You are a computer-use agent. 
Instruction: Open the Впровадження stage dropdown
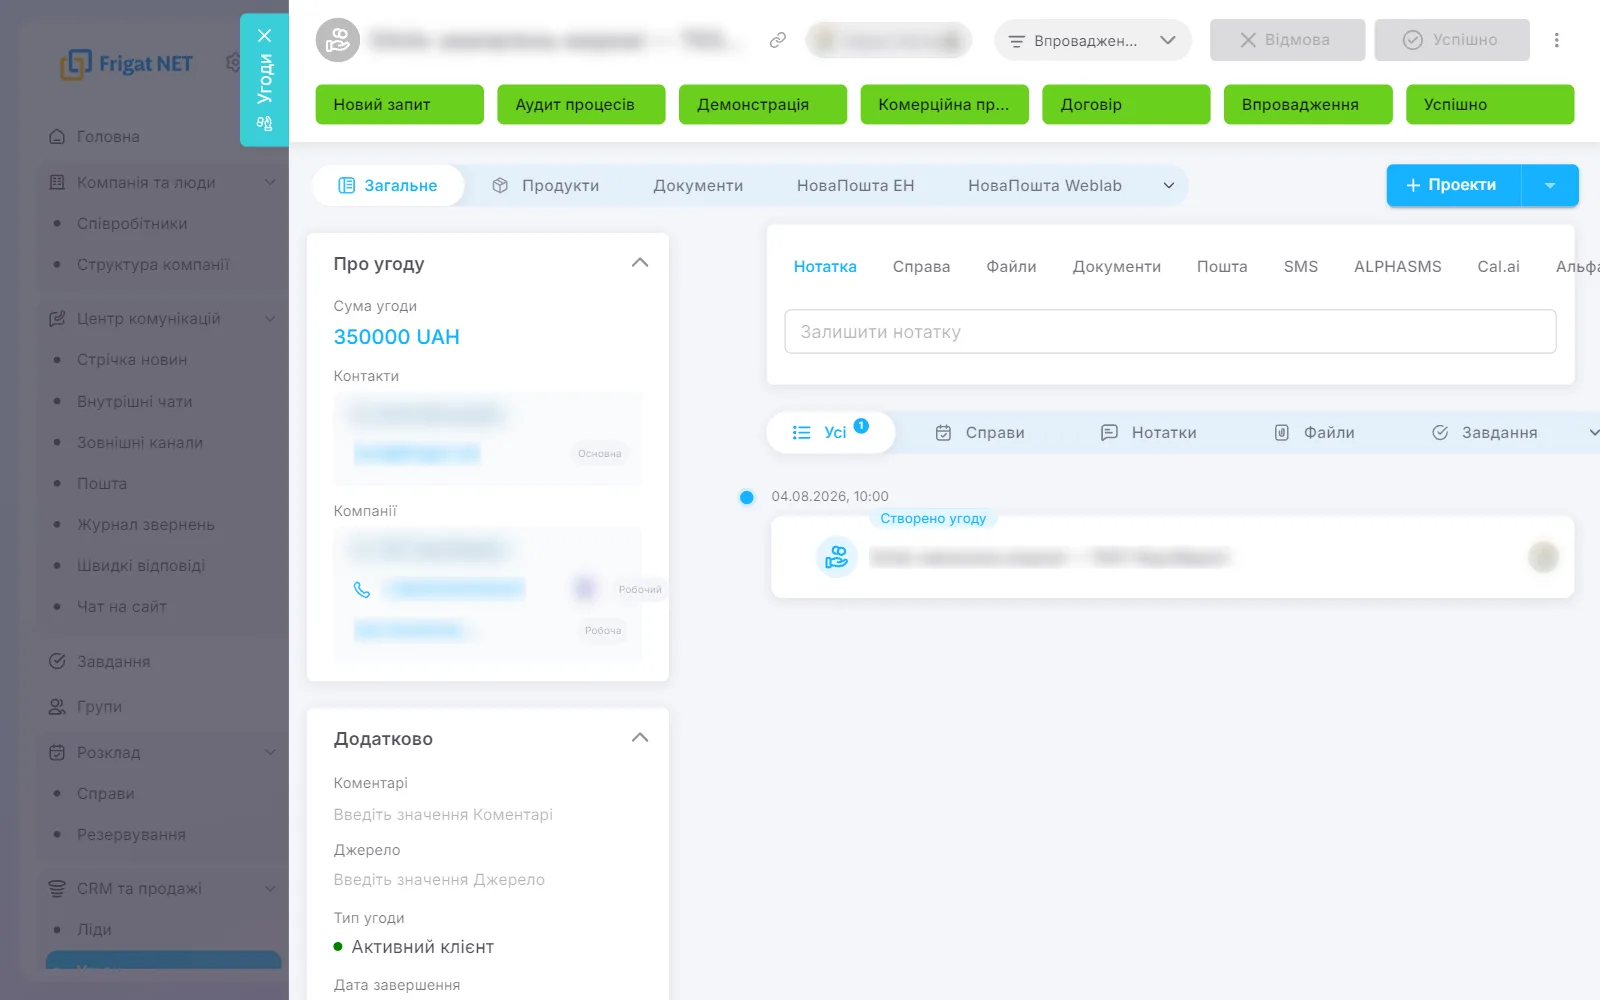[1092, 40]
